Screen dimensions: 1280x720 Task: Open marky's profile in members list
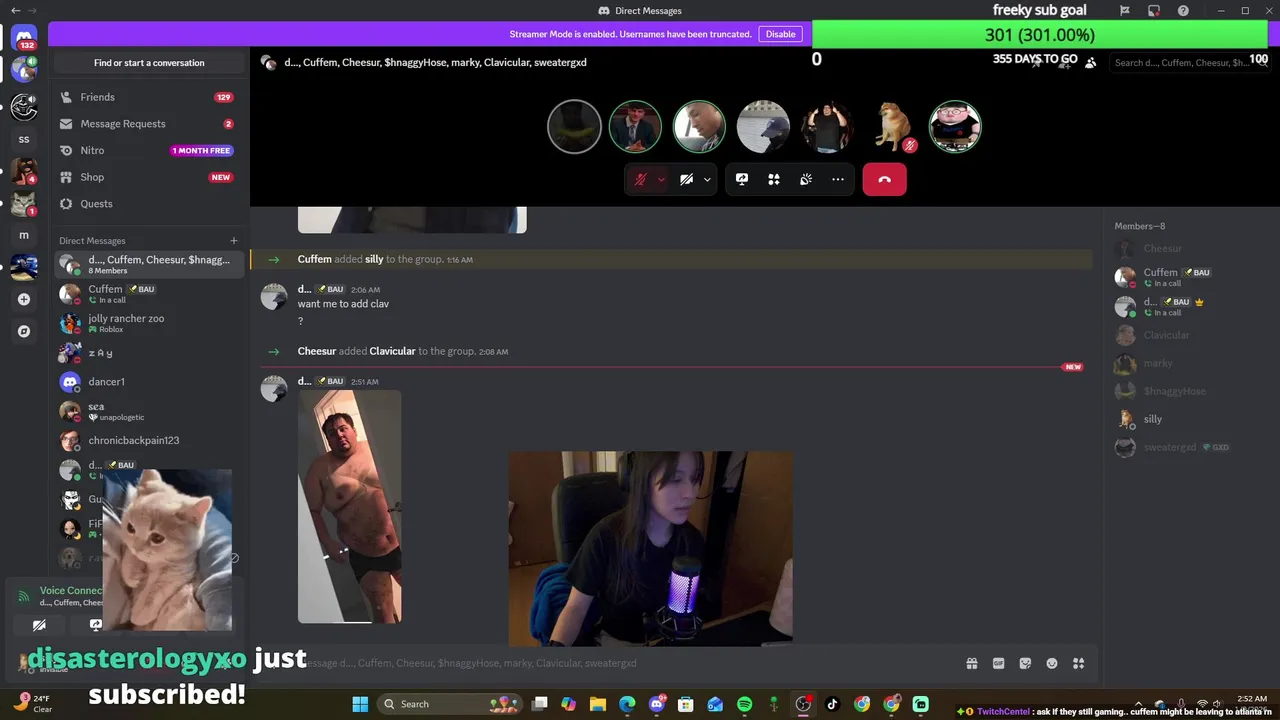(x=1190, y=363)
